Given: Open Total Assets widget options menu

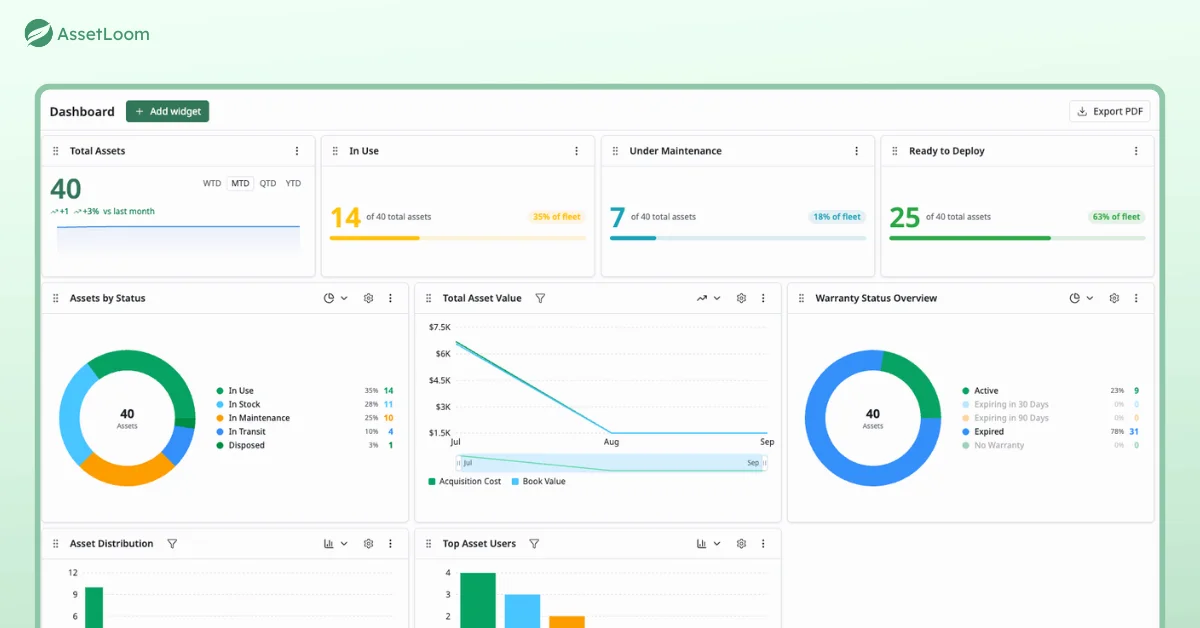Looking at the screenshot, I should click(x=297, y=151).
